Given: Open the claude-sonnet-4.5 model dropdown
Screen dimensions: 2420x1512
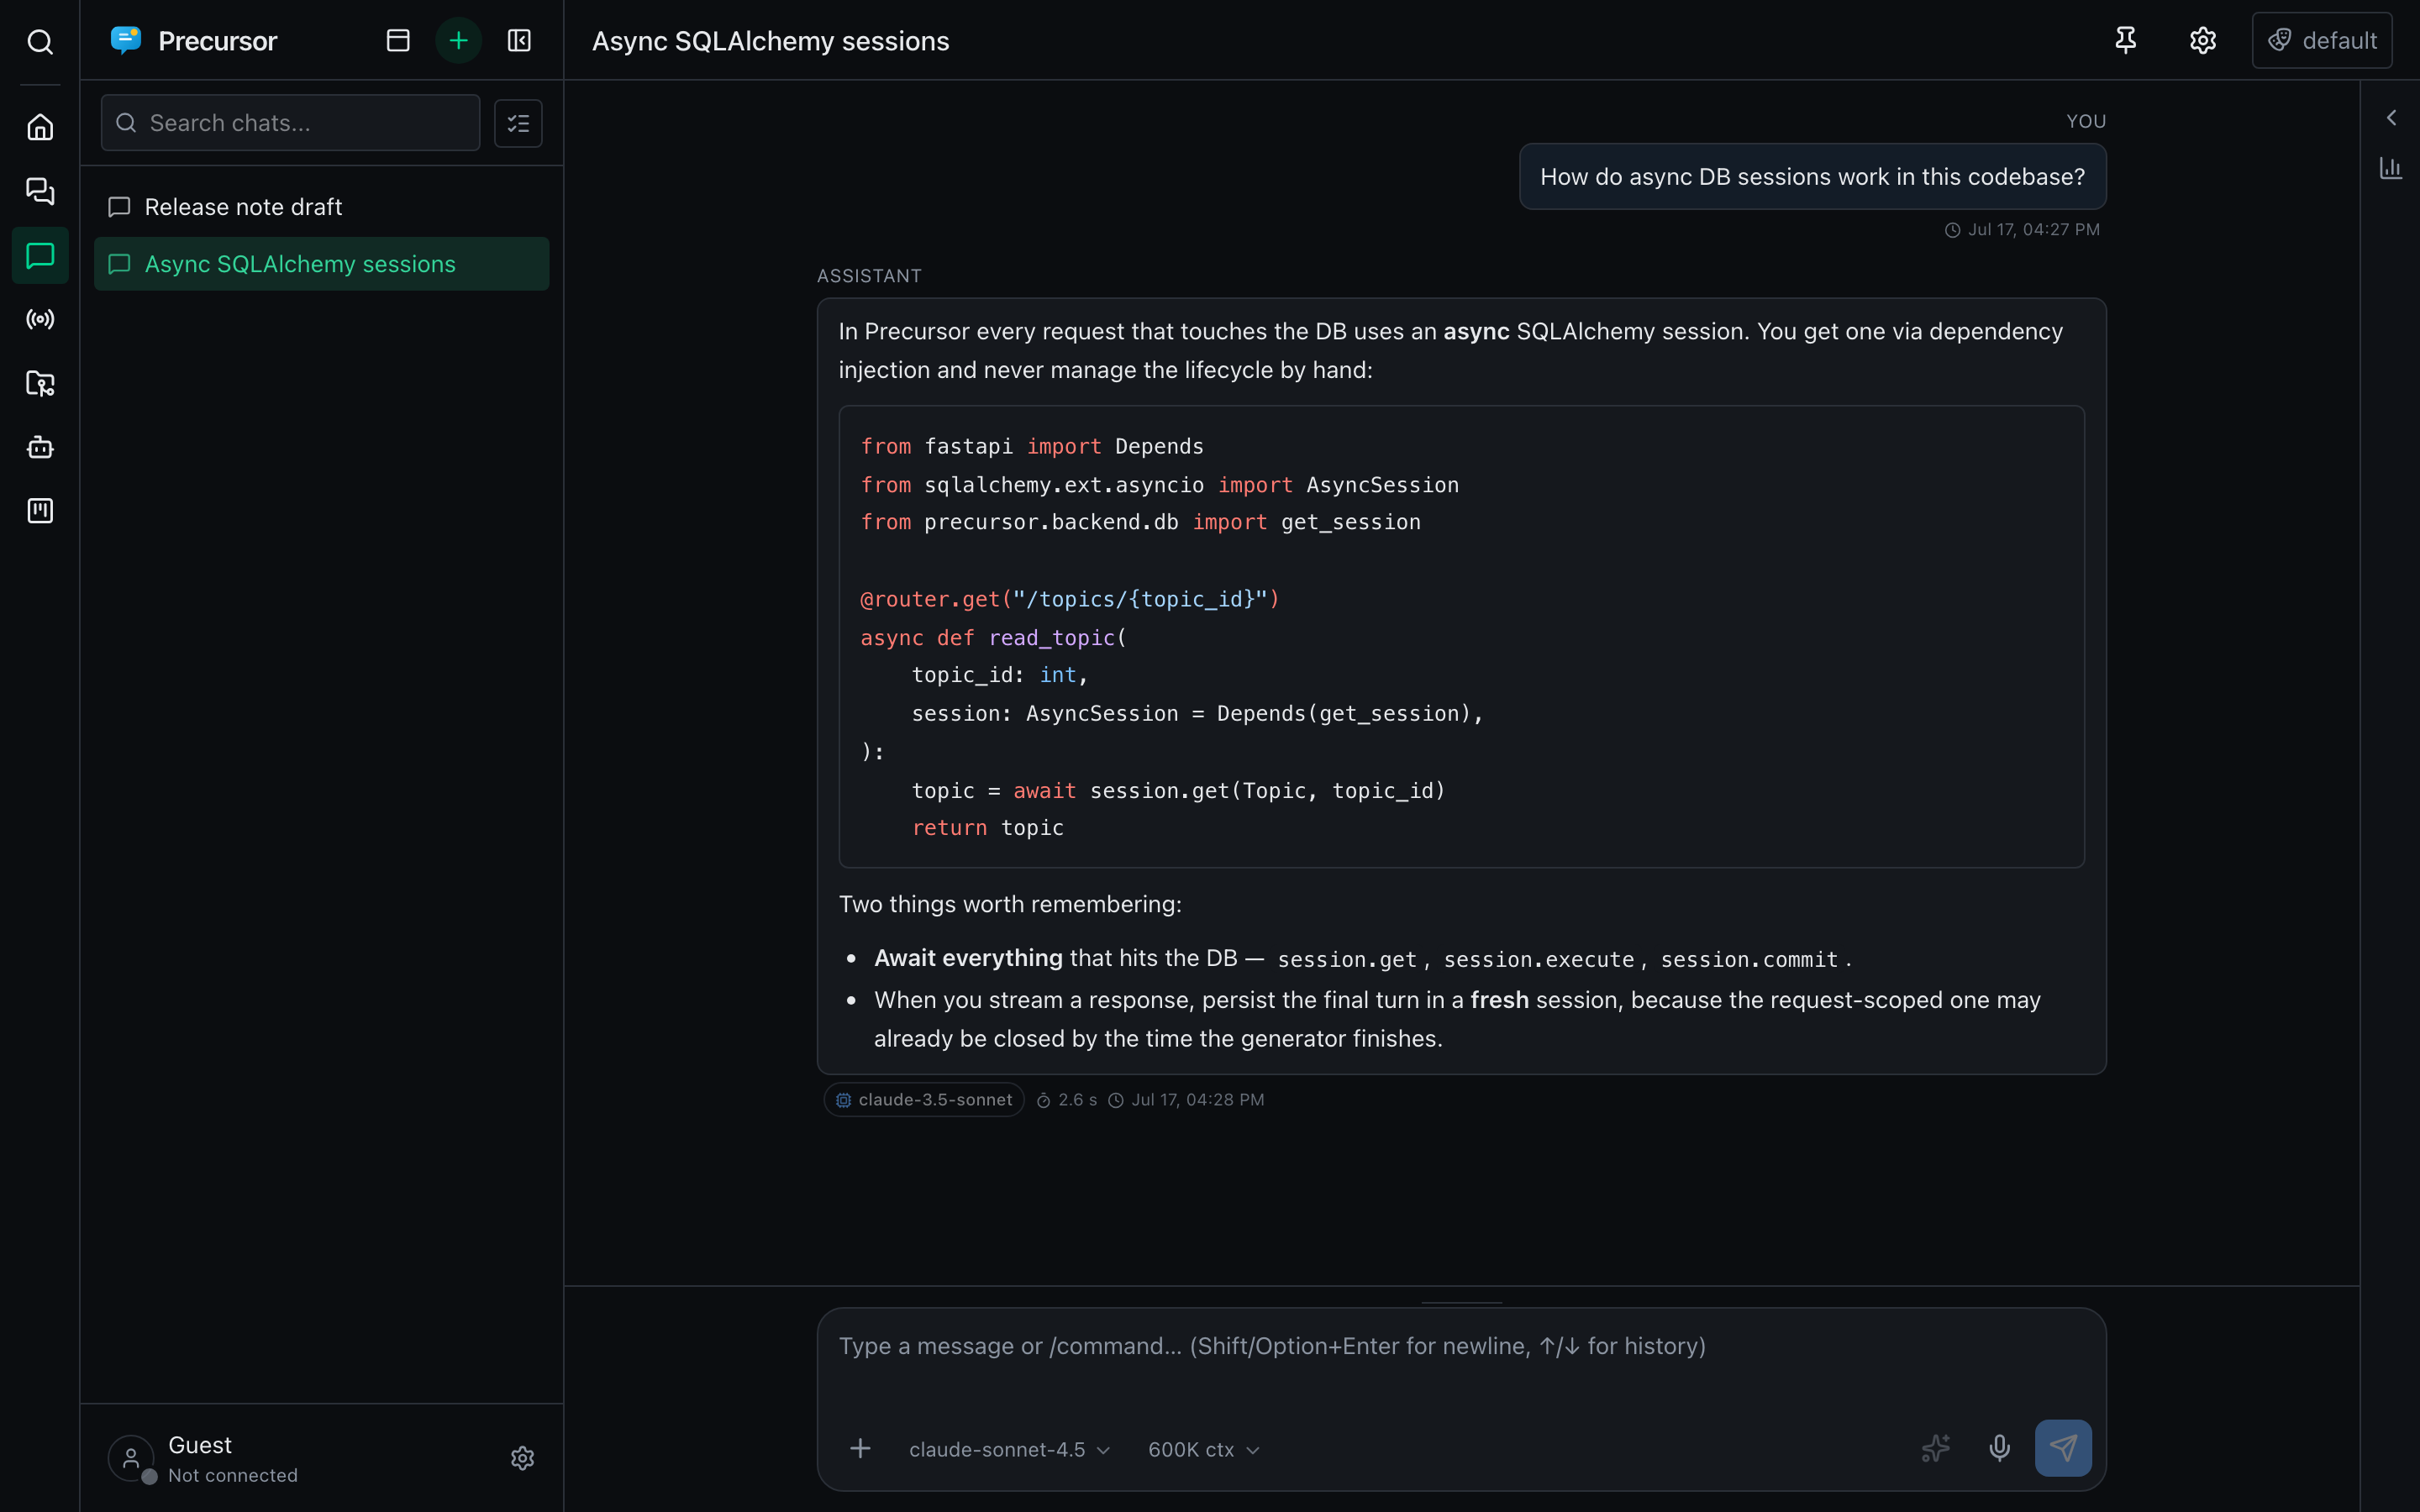Looking at the screenshot, I should pyautogui.click(x=1009, y=1449).
